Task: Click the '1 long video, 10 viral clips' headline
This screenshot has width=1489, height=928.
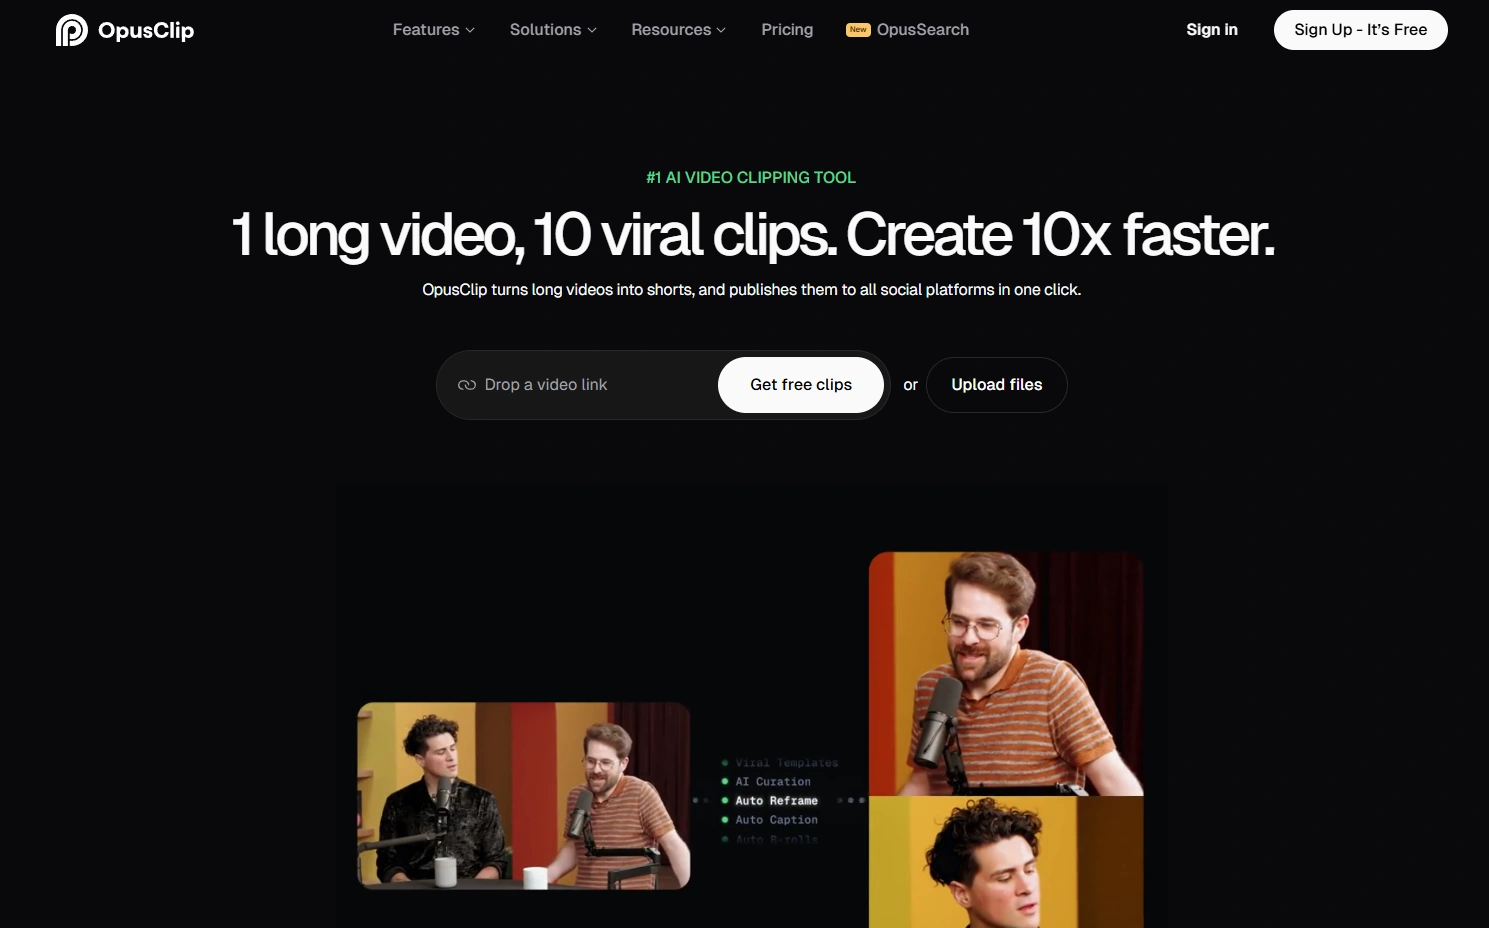Action: [x=753, y=235]
